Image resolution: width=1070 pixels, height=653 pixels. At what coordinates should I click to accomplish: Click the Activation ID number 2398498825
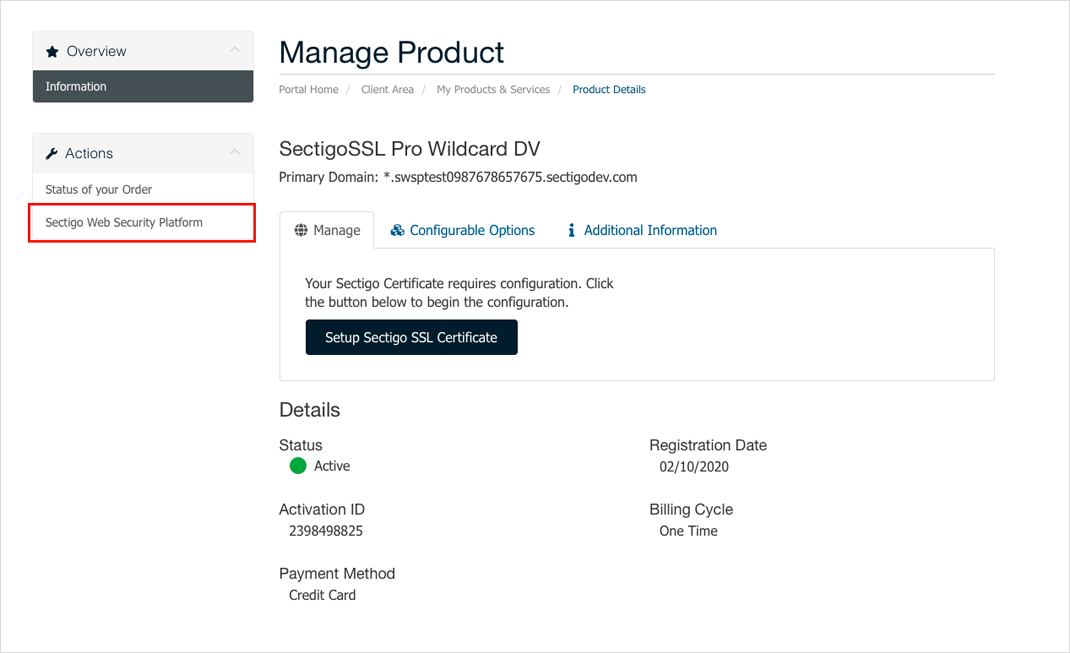pyautogui.click(x=326, y=531)
